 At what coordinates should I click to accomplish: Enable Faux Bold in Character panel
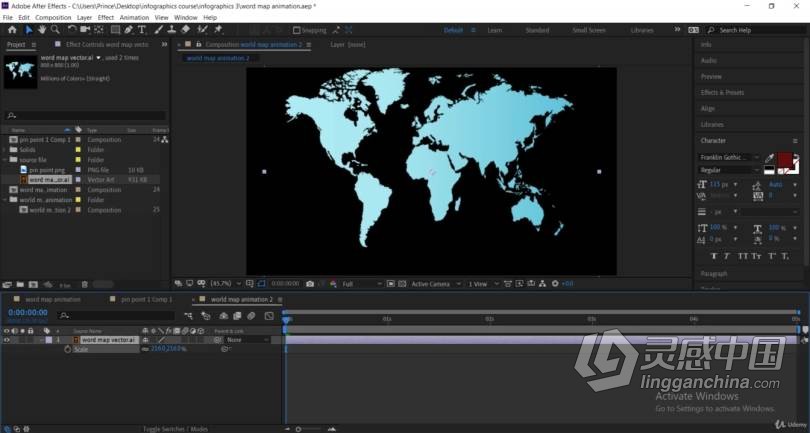pos(714,256)
